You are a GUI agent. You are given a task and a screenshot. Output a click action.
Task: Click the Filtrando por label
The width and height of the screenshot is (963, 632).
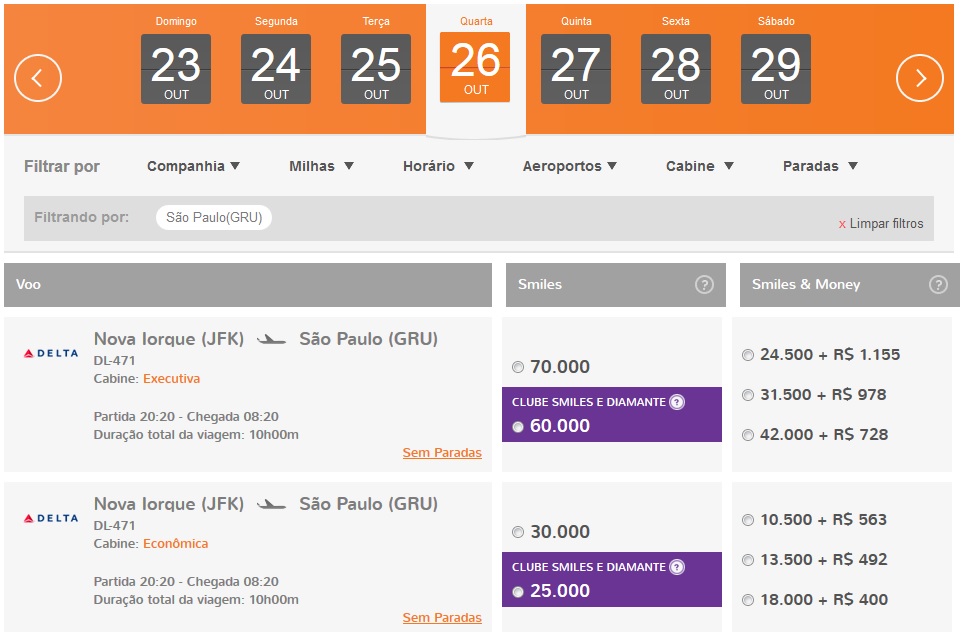pyautogui.click(x=82, y=217)
